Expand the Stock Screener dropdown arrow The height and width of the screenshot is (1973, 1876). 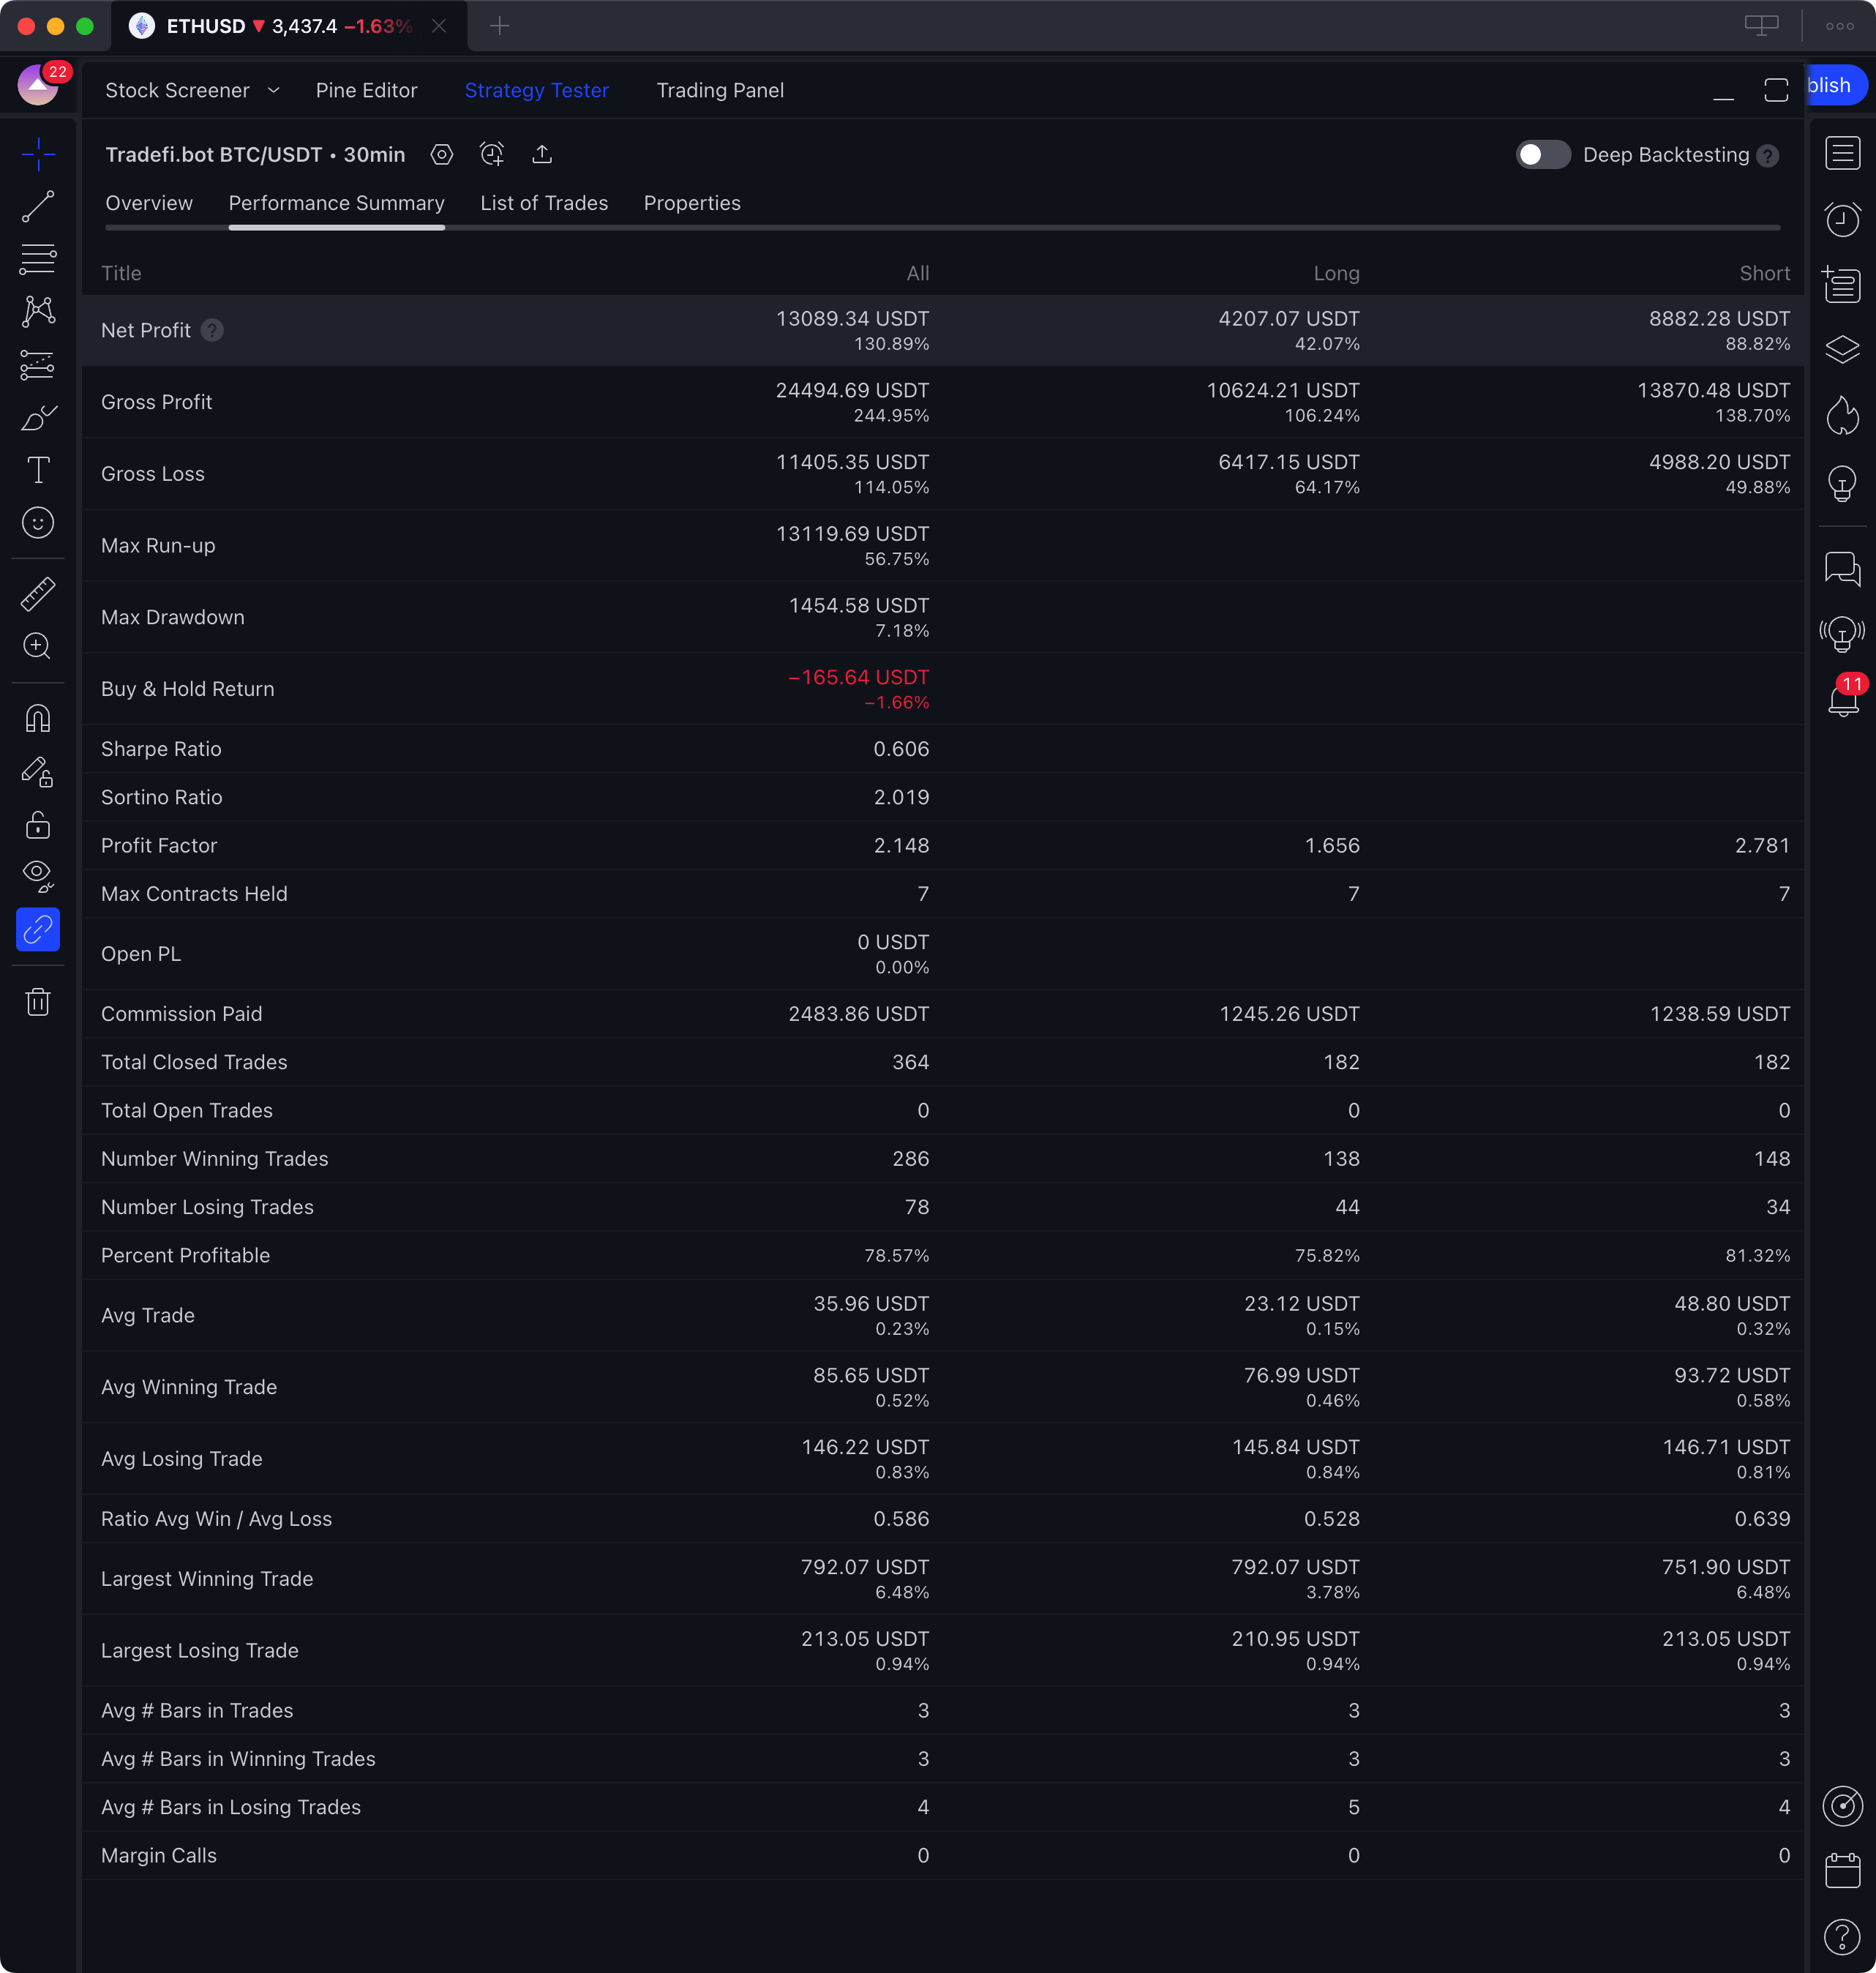pos(273,90)
